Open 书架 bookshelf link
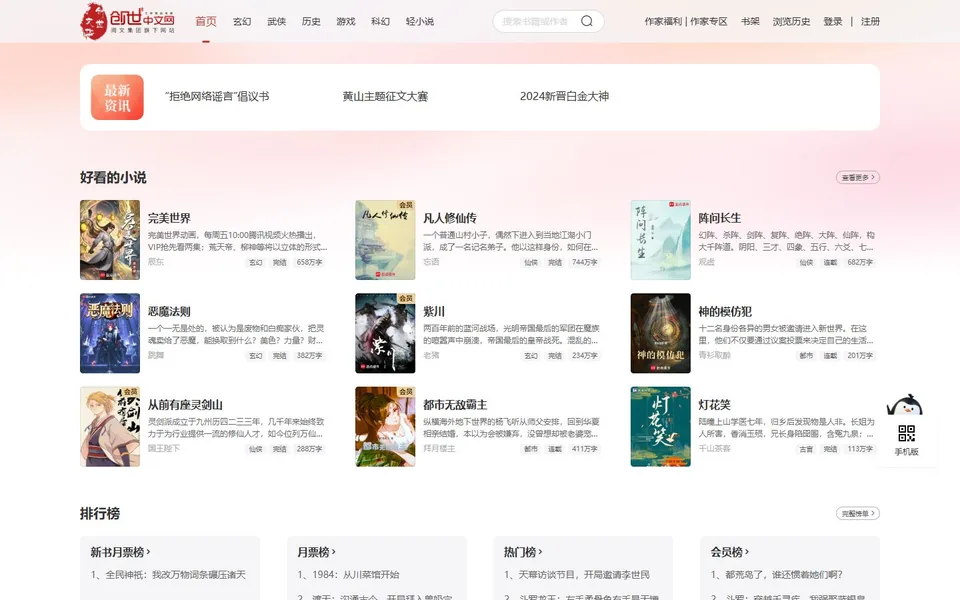Image resolution: width=960 pixels, height=600 pixels. click(750, 21)
